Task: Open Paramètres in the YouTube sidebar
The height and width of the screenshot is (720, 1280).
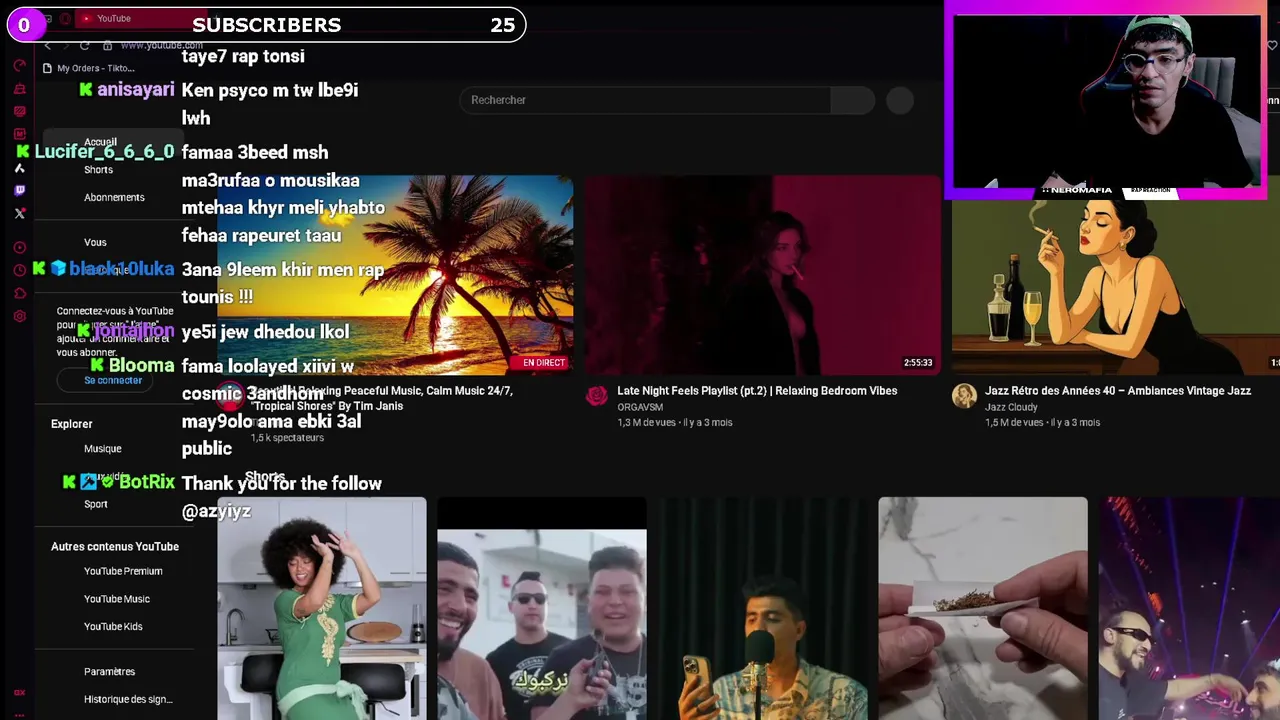Action: (109, 672)
